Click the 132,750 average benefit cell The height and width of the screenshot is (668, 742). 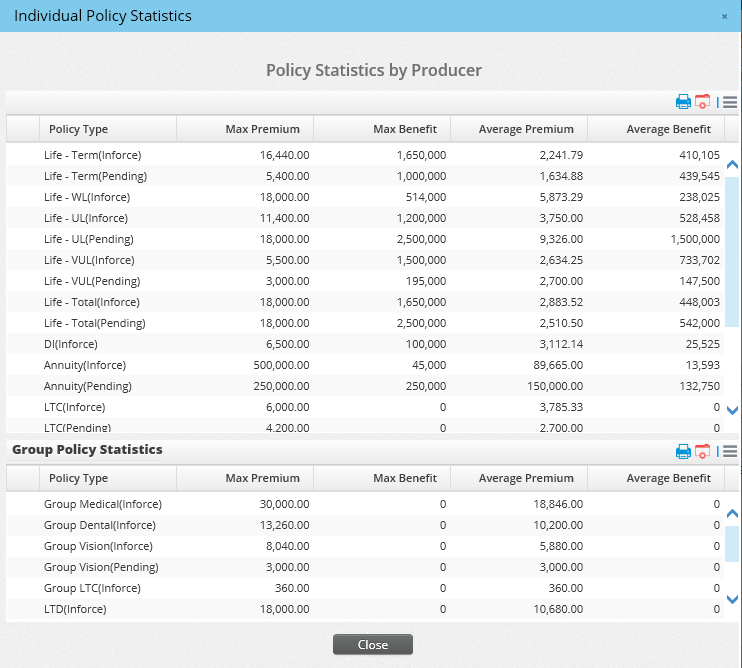(700, 386)
